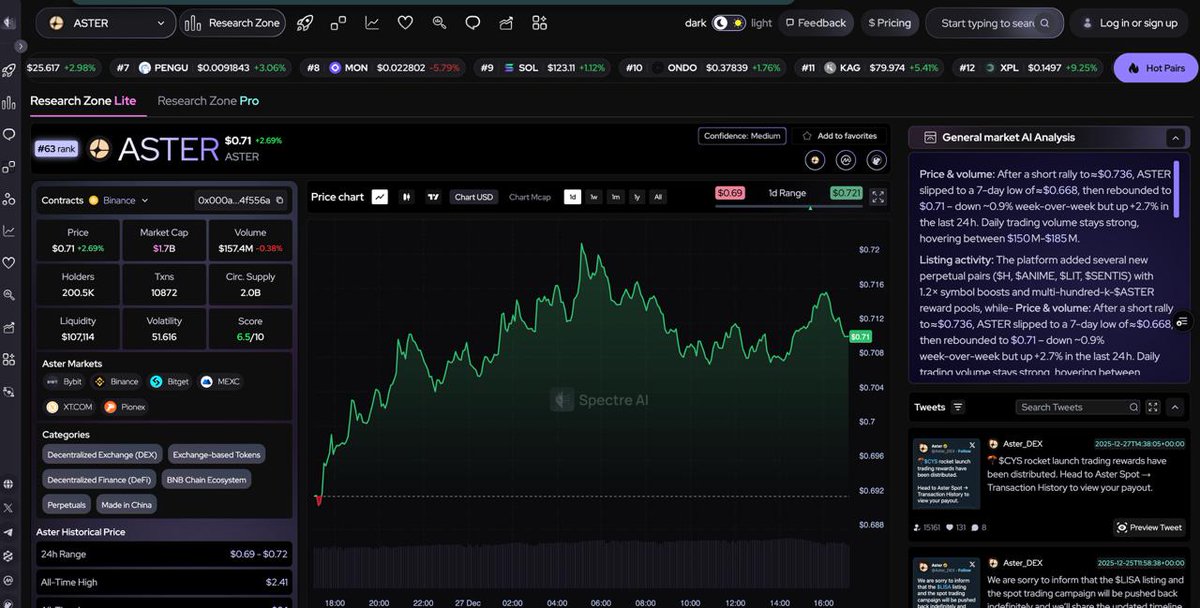Viewport: 1200px width, 608px height.
Task: Click the connected squares icon in top toolbar
Action: (338, 22)
